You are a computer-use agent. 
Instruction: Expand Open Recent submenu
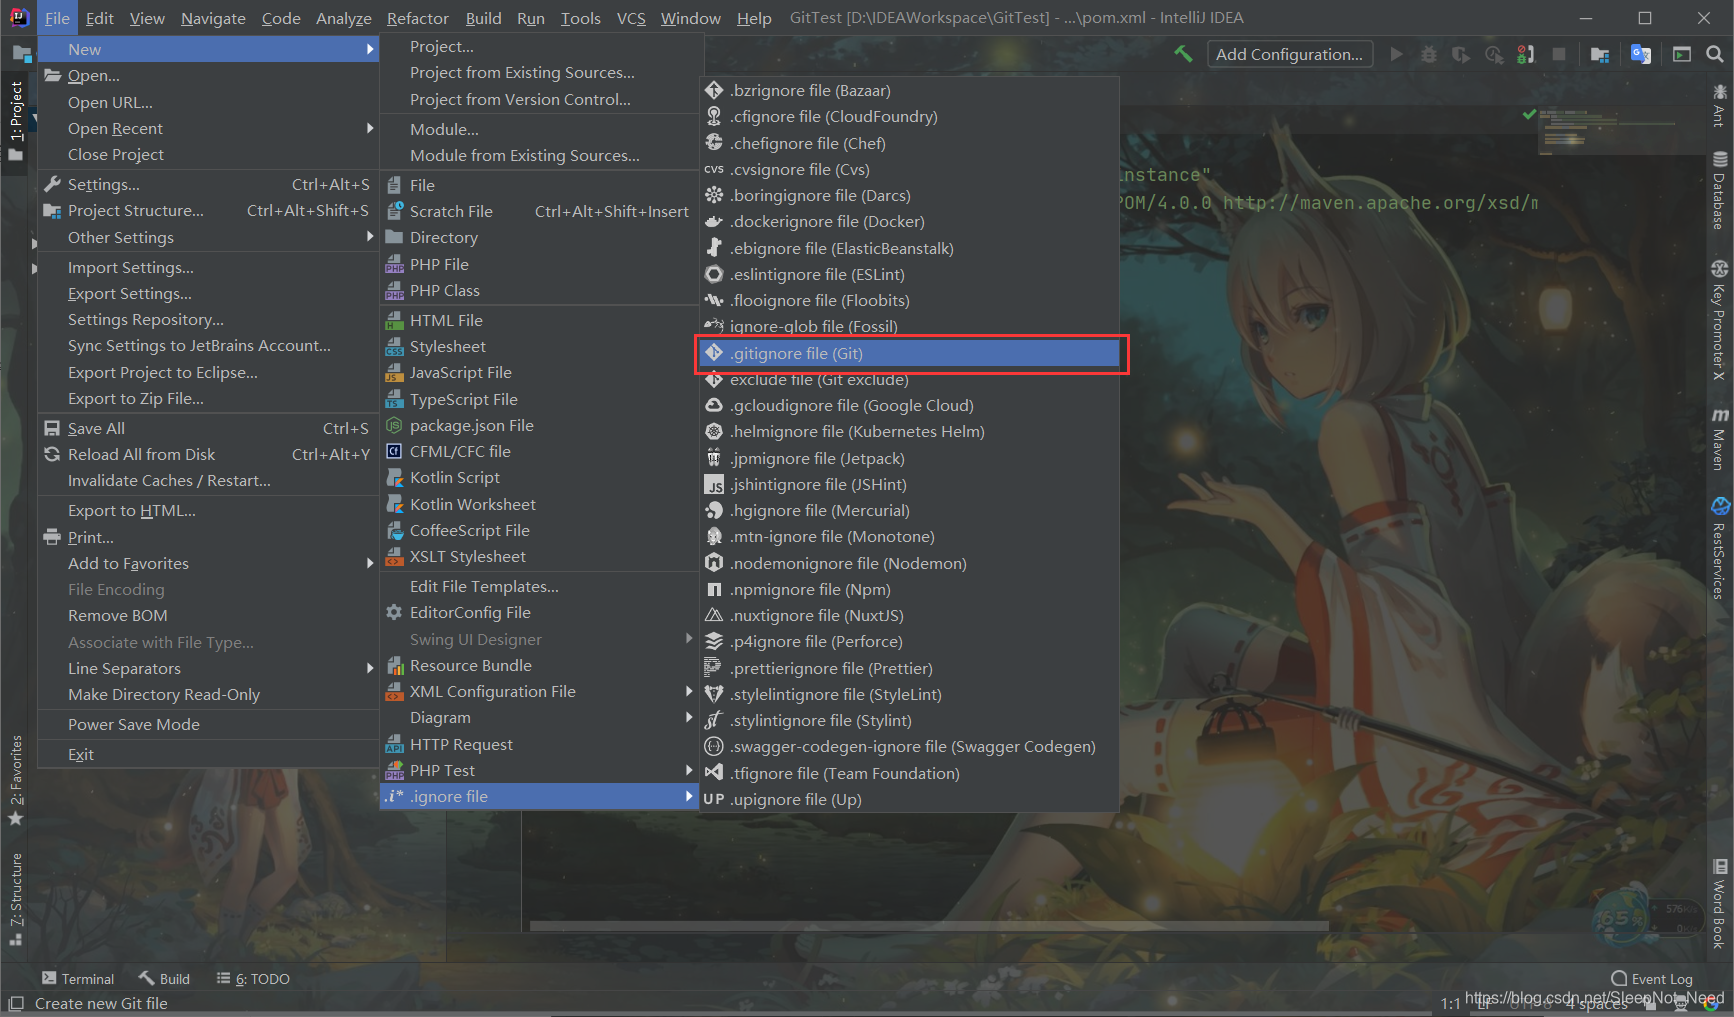click(x=208, y=128)
